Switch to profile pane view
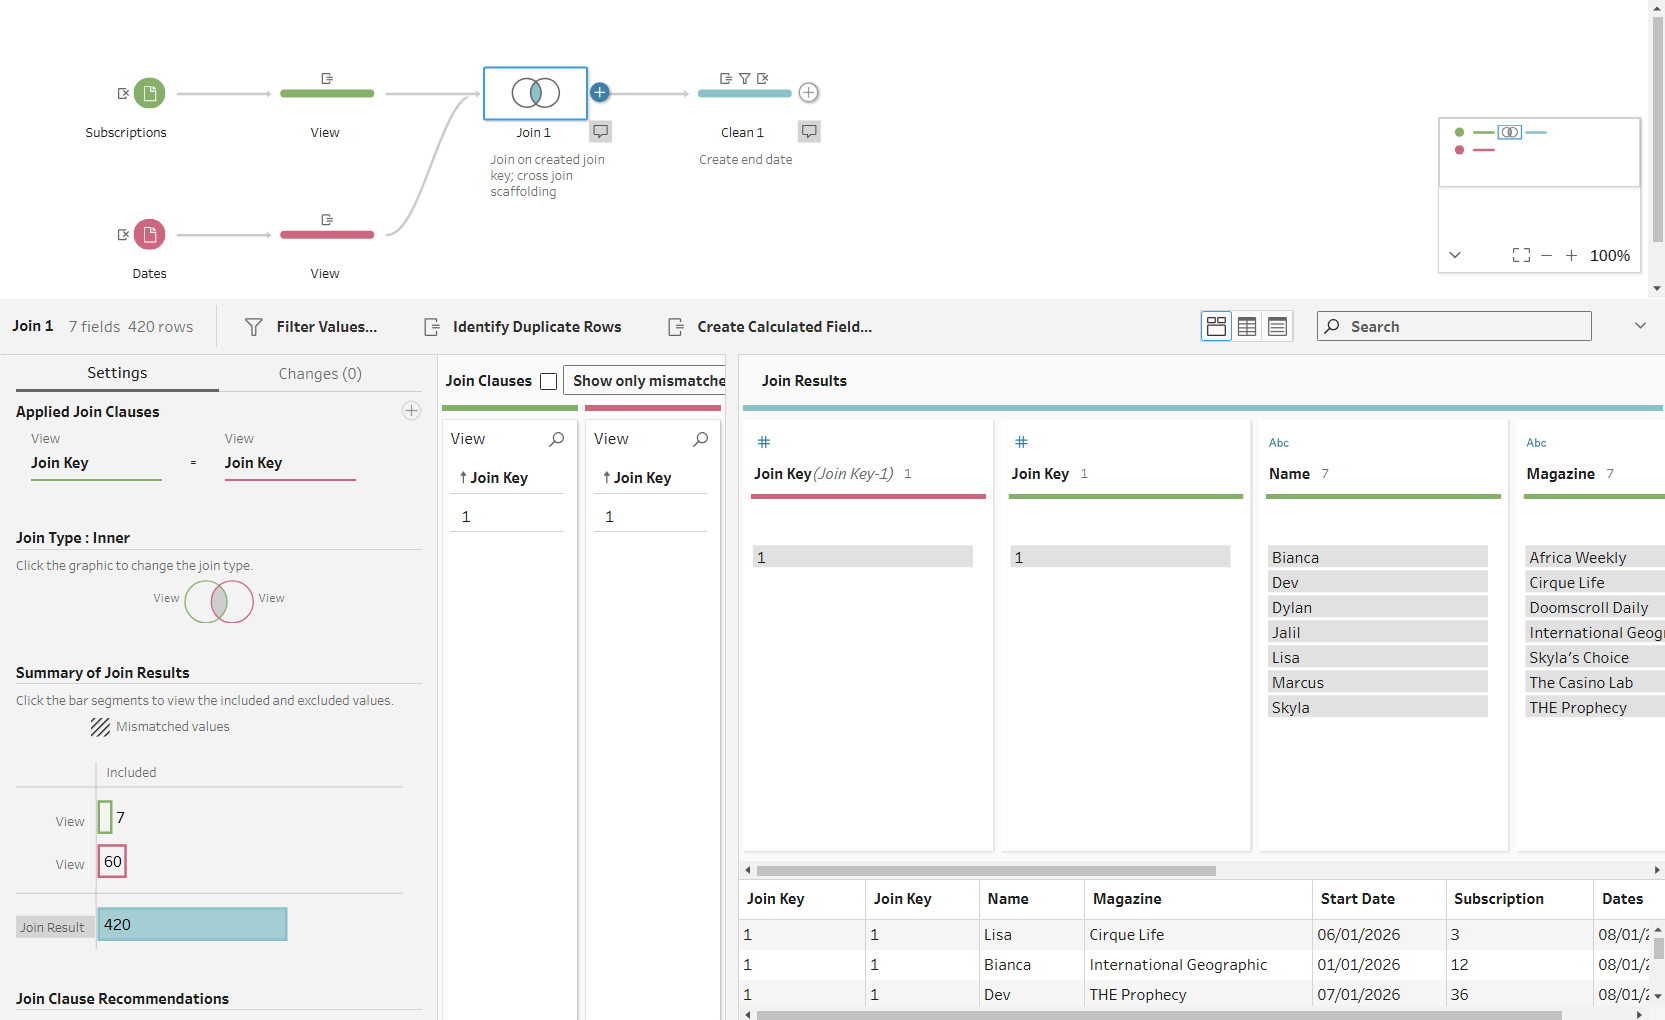Screen dimensions: 1665x1020 (x=1216, y=327)
